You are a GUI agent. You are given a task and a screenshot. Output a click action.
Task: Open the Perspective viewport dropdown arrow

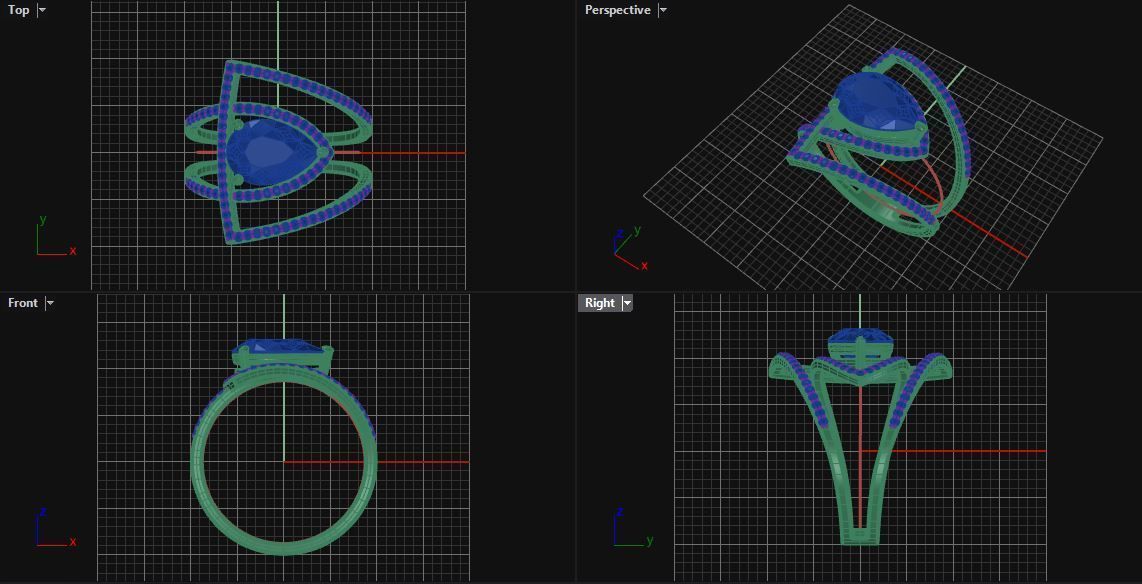(662, 10)
